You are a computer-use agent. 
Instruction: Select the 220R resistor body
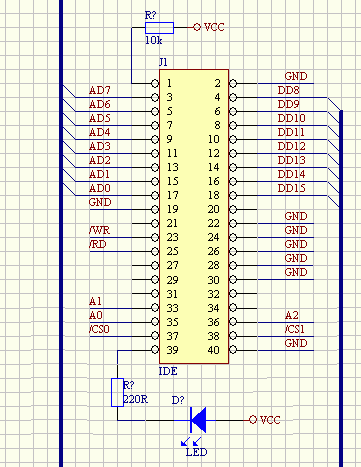click(117, 392)
